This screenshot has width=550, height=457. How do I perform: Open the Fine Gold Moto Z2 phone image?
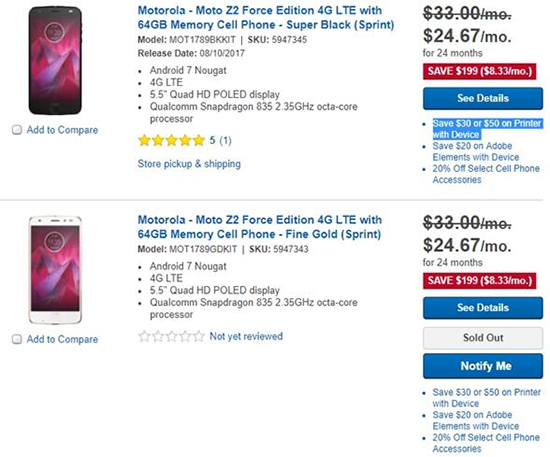[55, 270]
